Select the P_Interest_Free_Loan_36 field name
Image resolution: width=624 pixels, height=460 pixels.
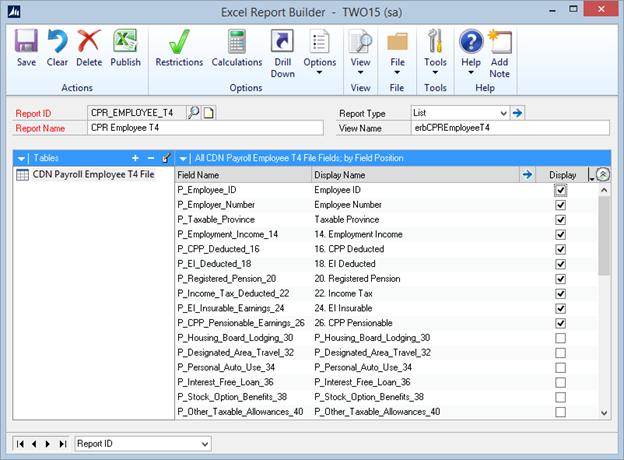[x=225, y=382]
